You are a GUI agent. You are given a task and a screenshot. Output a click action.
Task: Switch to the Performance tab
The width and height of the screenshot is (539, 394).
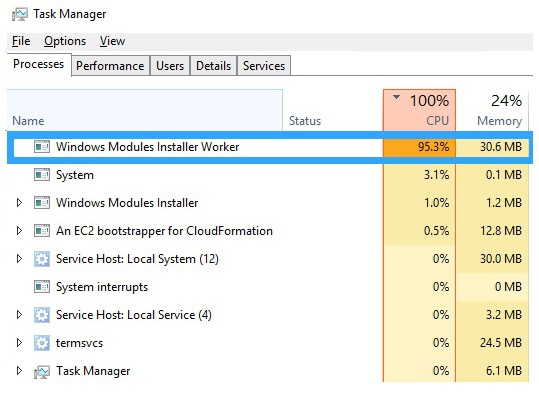click(110, 66)
